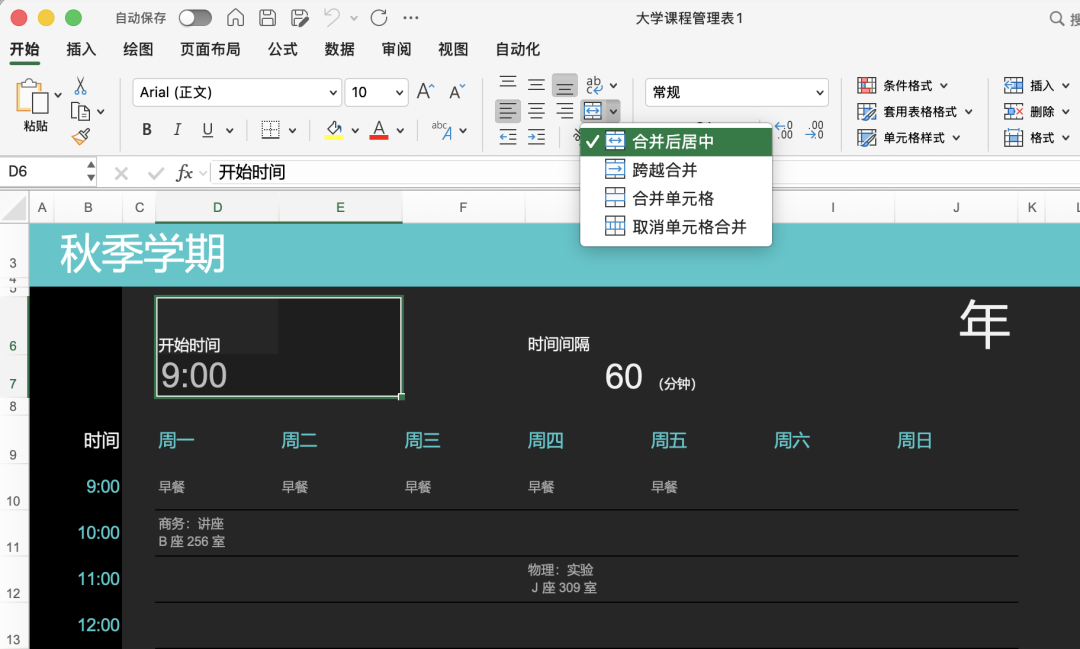The image size is (1080, 649).
Task: Open the 页面布局 ribbon tab
Action: (x=210, y=50)
